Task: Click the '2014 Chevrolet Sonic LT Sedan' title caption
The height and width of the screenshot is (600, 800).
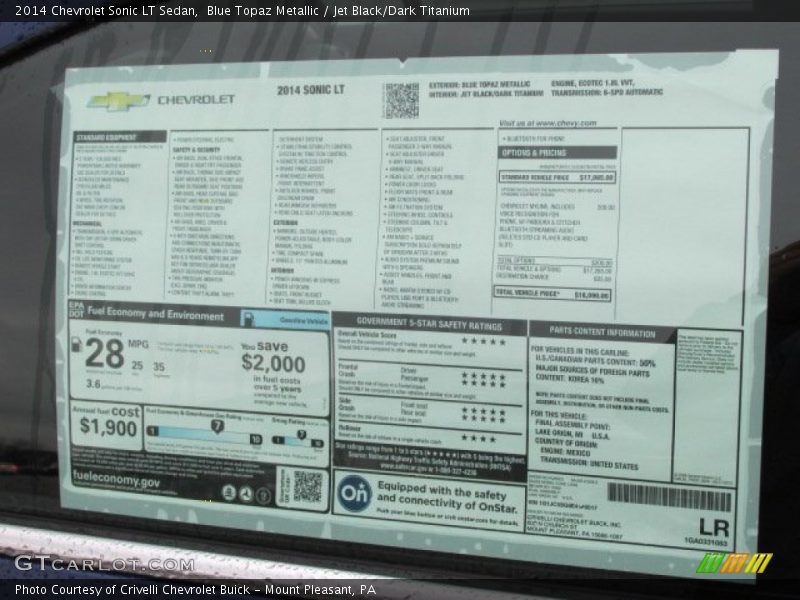Action: [x=106, y=11]
